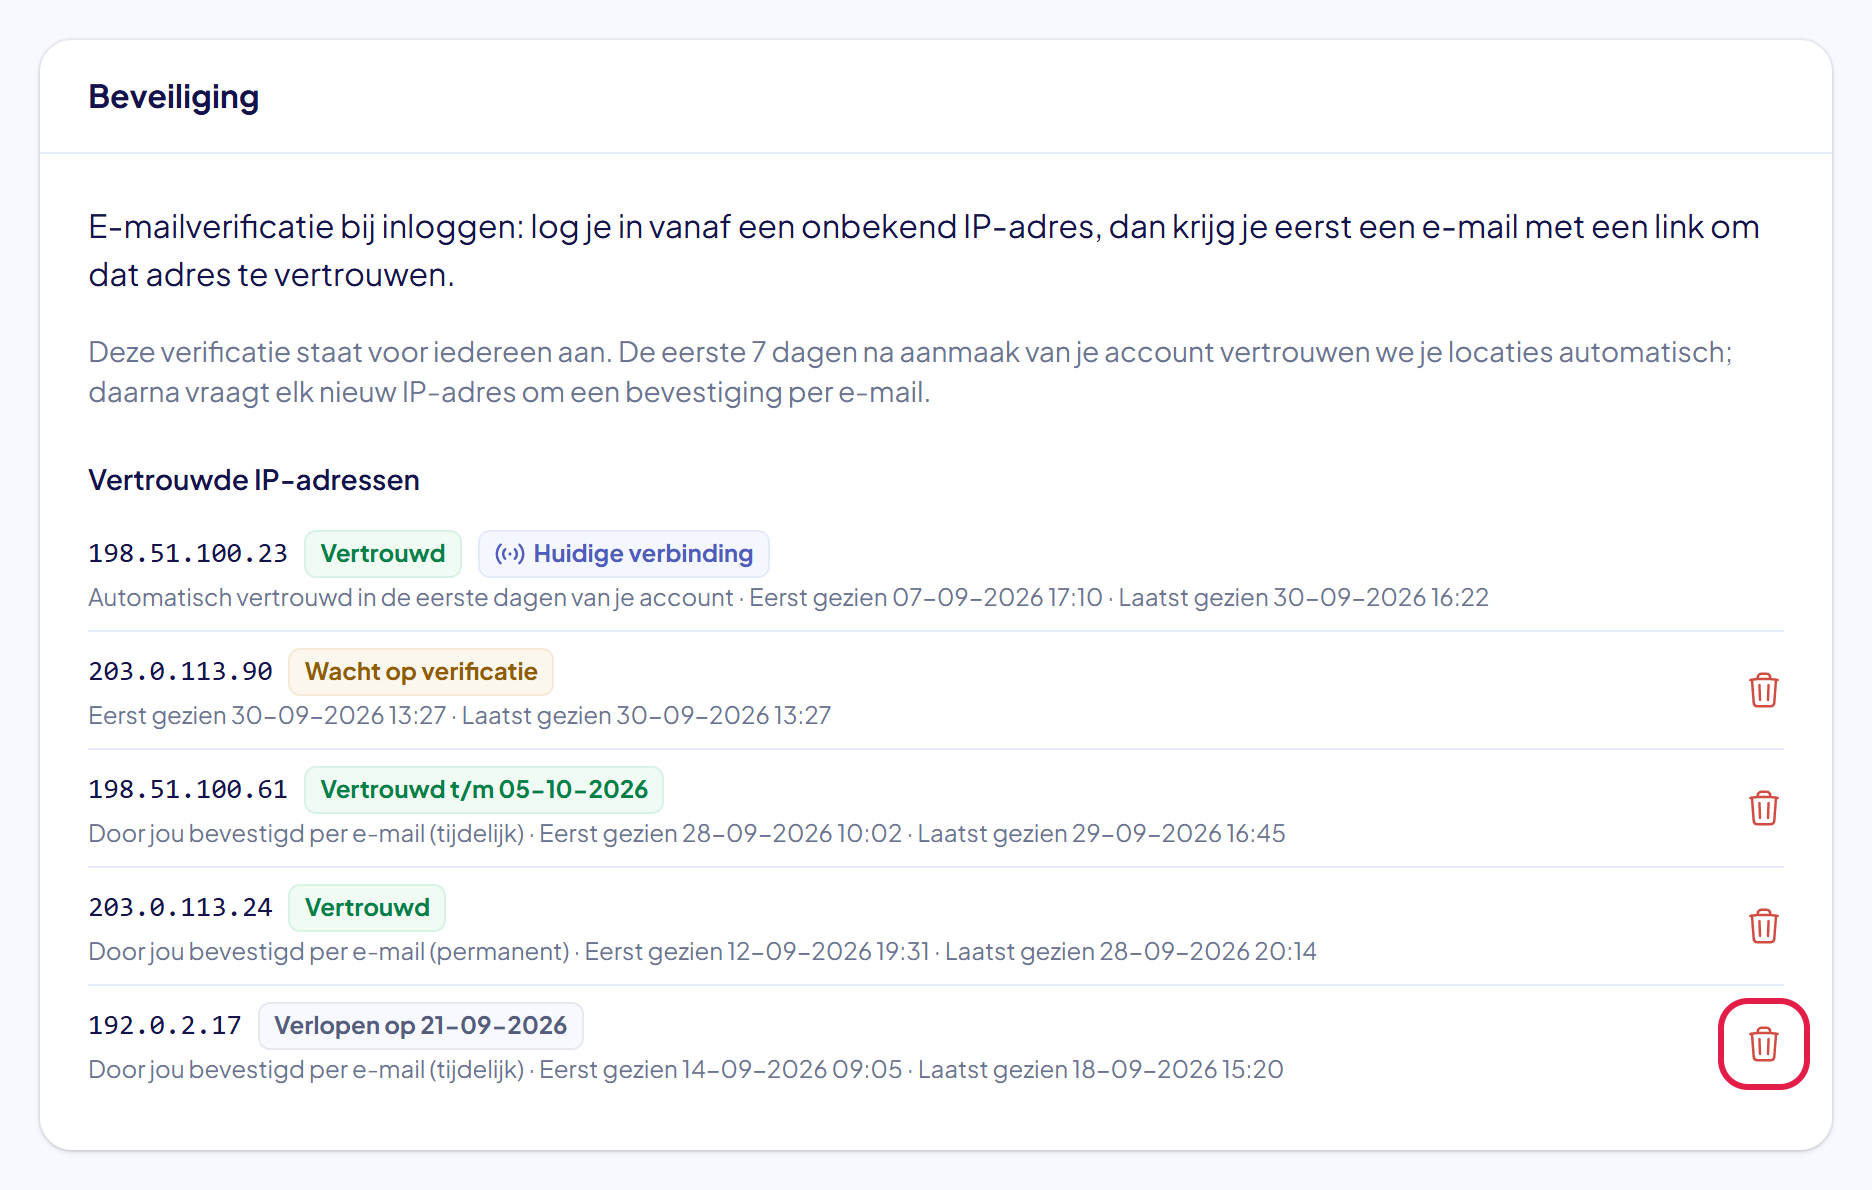Select IP address 203.0.113.24

(x=181, y=908)
